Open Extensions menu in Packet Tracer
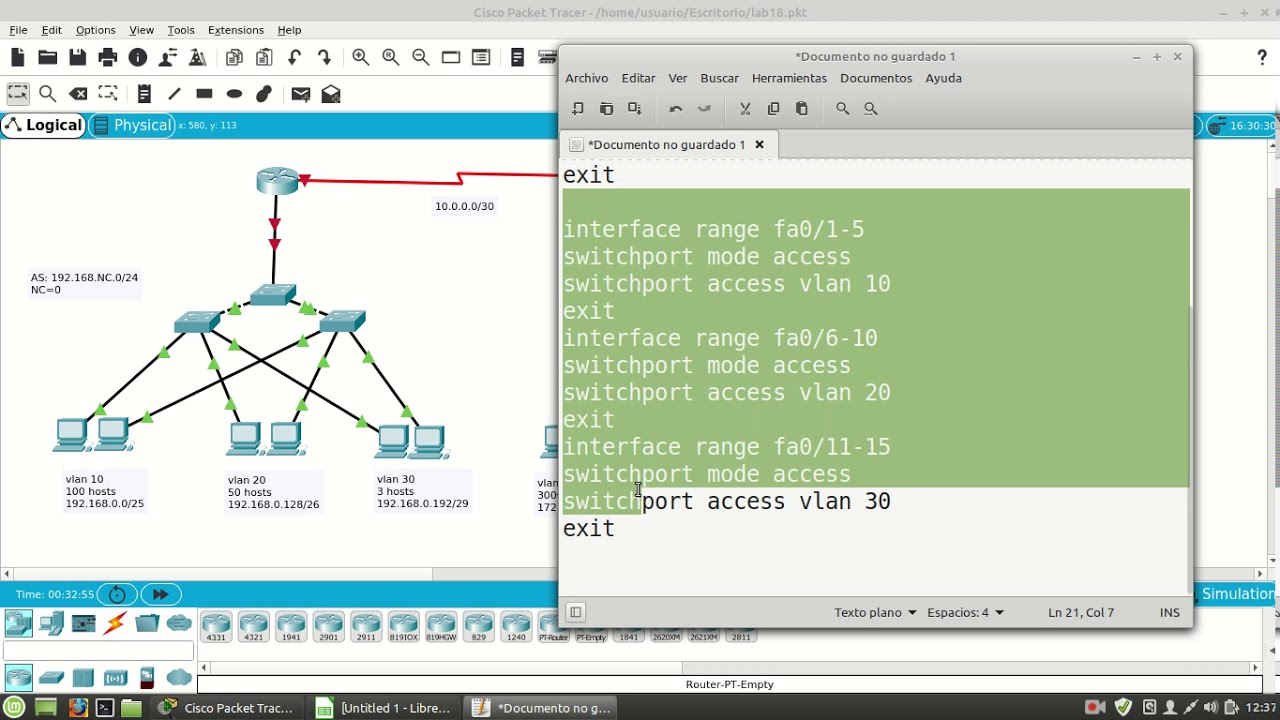Viewport: 1280px width, 720px height. click(236, 30)
